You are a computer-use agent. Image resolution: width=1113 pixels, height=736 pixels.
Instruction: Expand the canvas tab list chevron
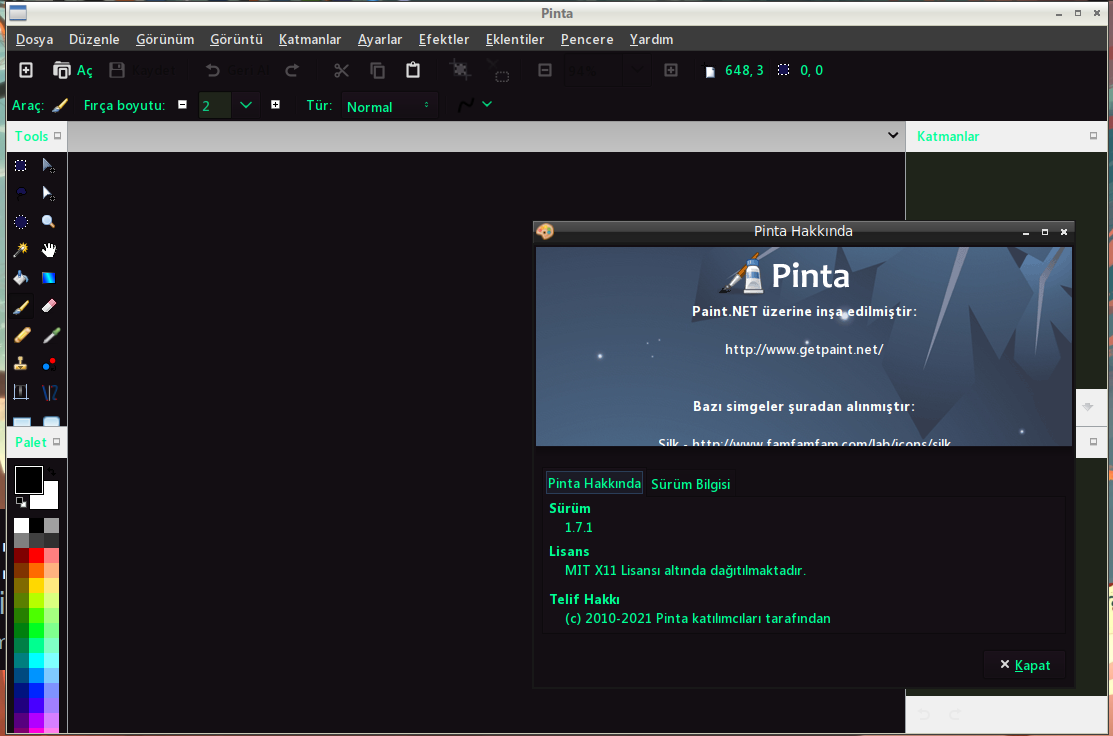(893, 135)
